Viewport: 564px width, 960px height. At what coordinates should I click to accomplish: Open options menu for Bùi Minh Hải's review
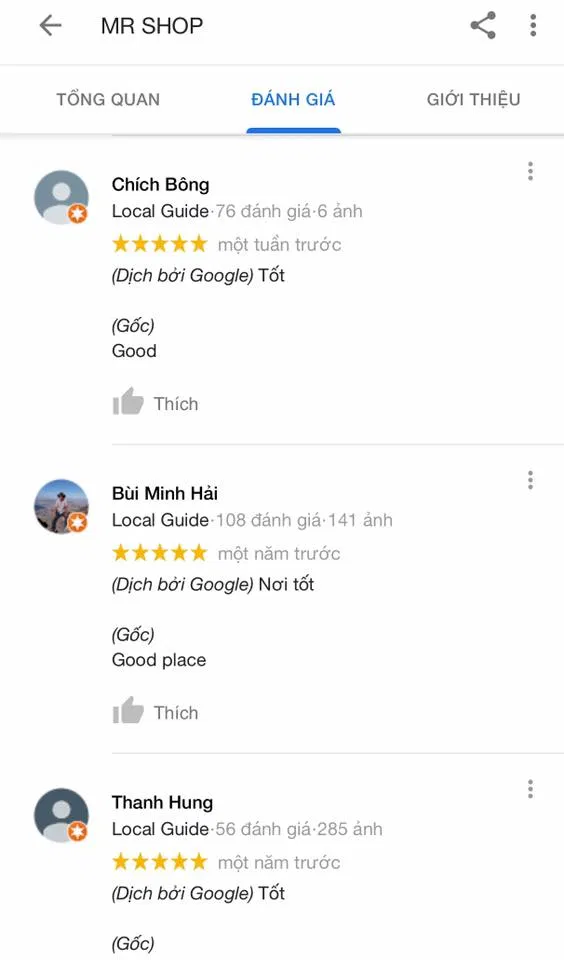pyautogui.click(x=530, y=480)
